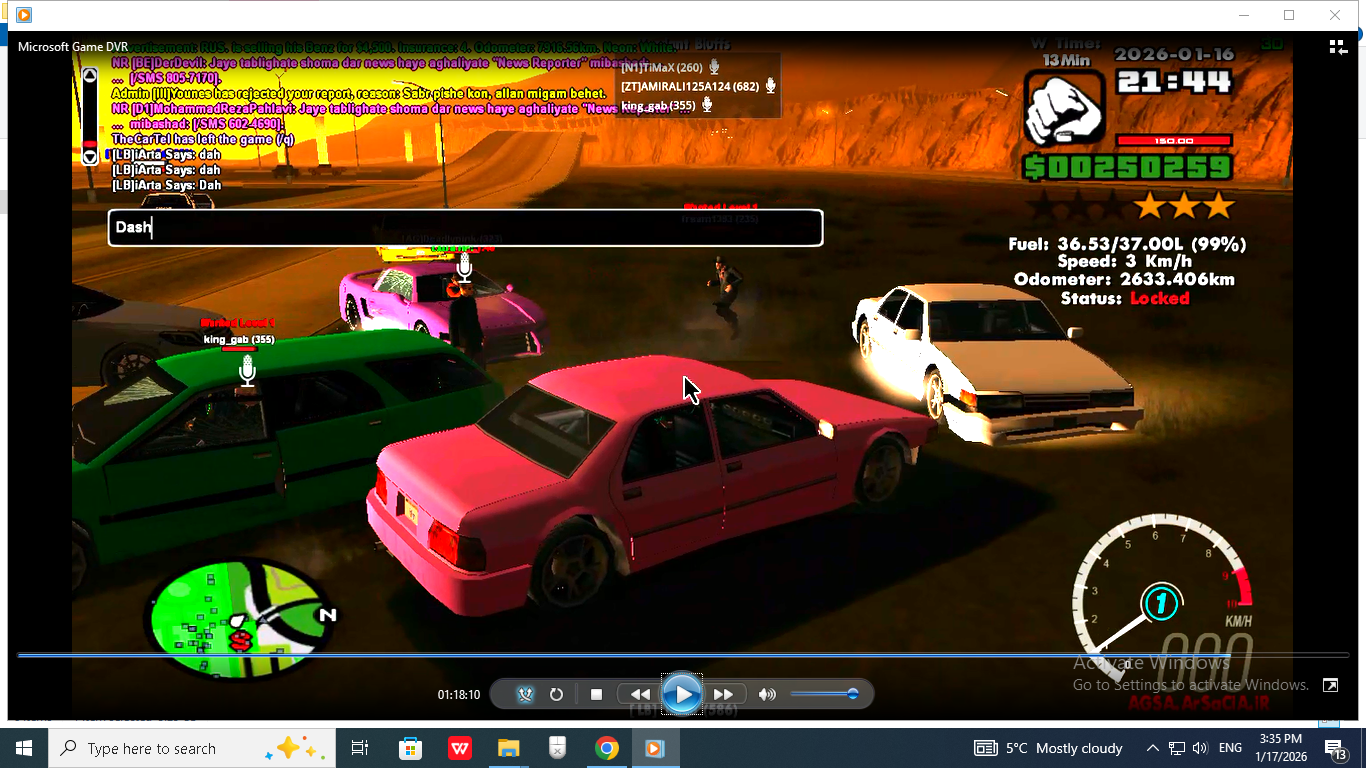Click the Media Player title bar icon
This screenshot has height=768, width=1366.
pyautogui.click(x=24, y=15)
